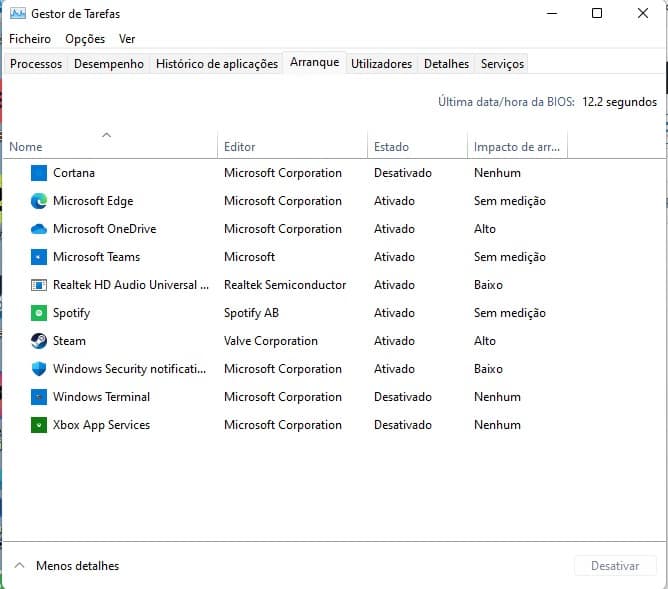Select the Xbox App Services entry
This screenshot has width=668, height=589.
point(101,425)
